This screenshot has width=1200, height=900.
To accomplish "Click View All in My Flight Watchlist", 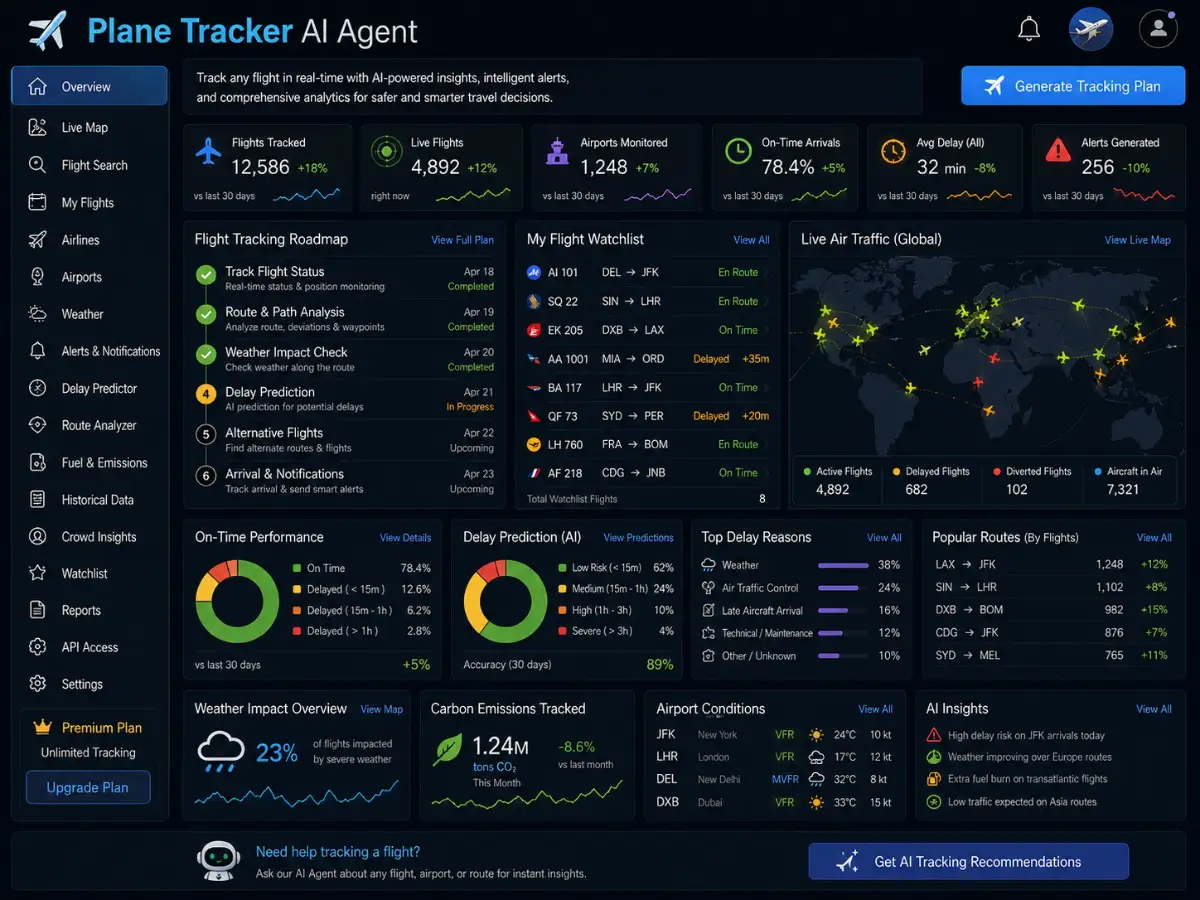I will (751, 240).
